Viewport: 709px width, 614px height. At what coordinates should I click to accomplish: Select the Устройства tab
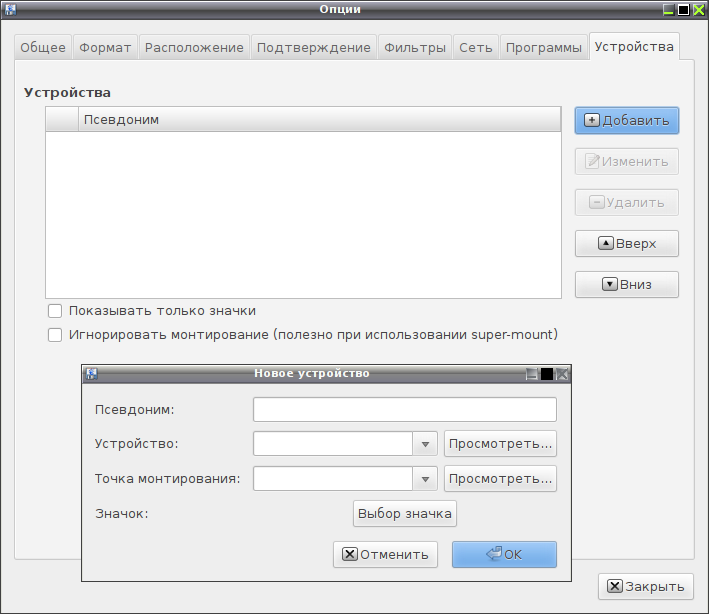[x=634, y=47]
